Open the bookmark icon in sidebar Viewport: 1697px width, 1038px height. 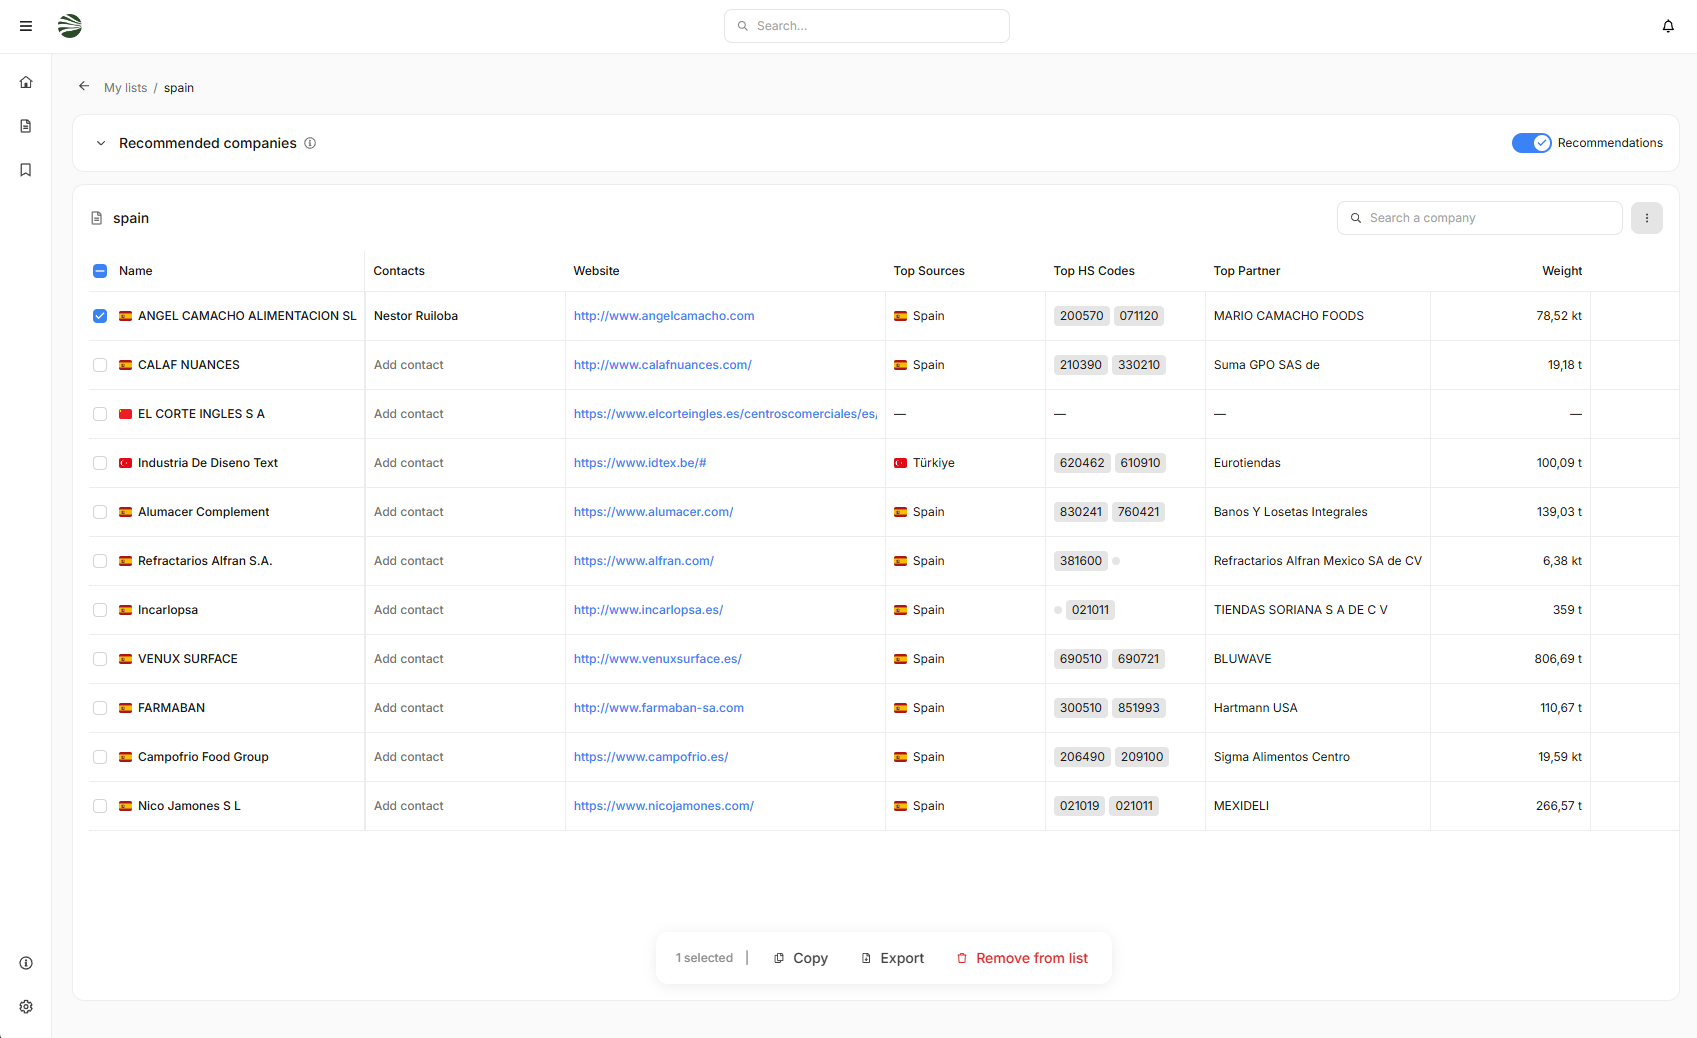point(26,170)
